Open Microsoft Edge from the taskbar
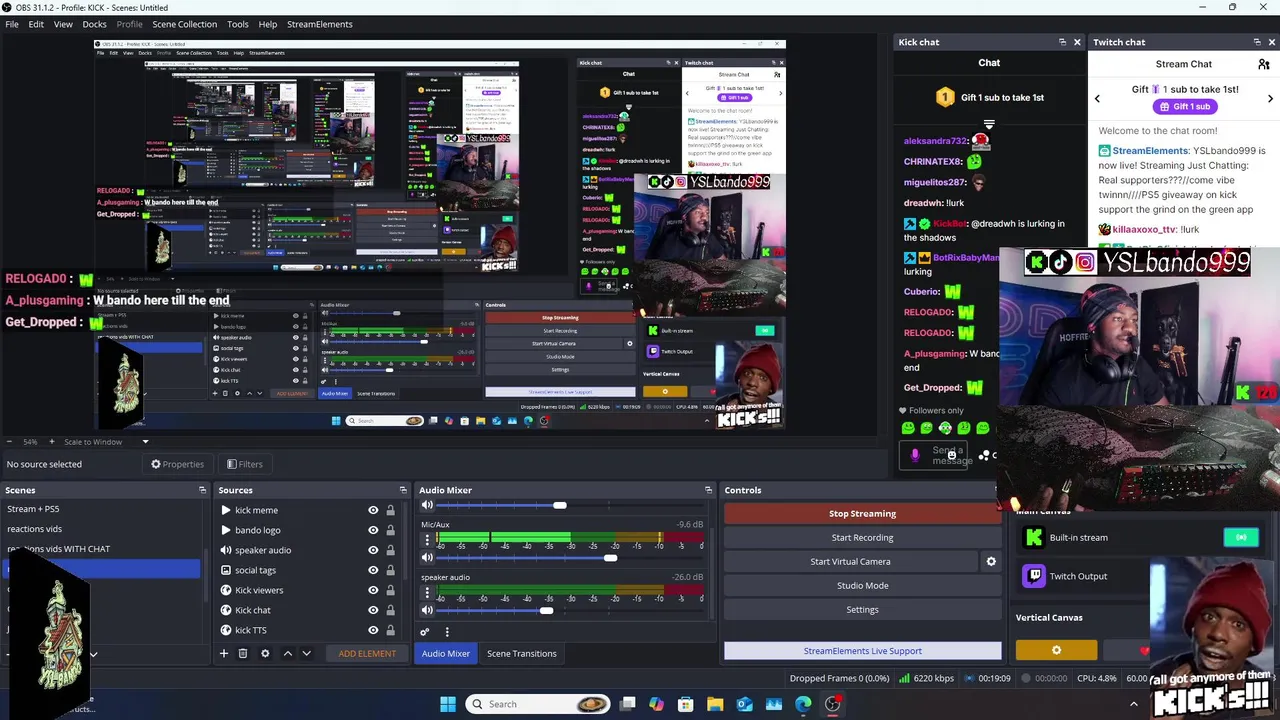This screenshot has height=720, width=1280. [x=803, y=704]
